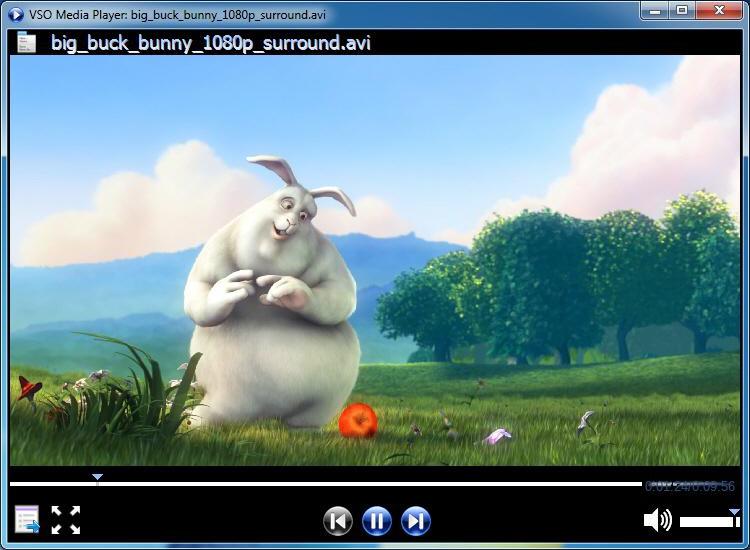The image size is (750, 550).
Task: Minimize the media player window
Action: (x=657, y=11)
